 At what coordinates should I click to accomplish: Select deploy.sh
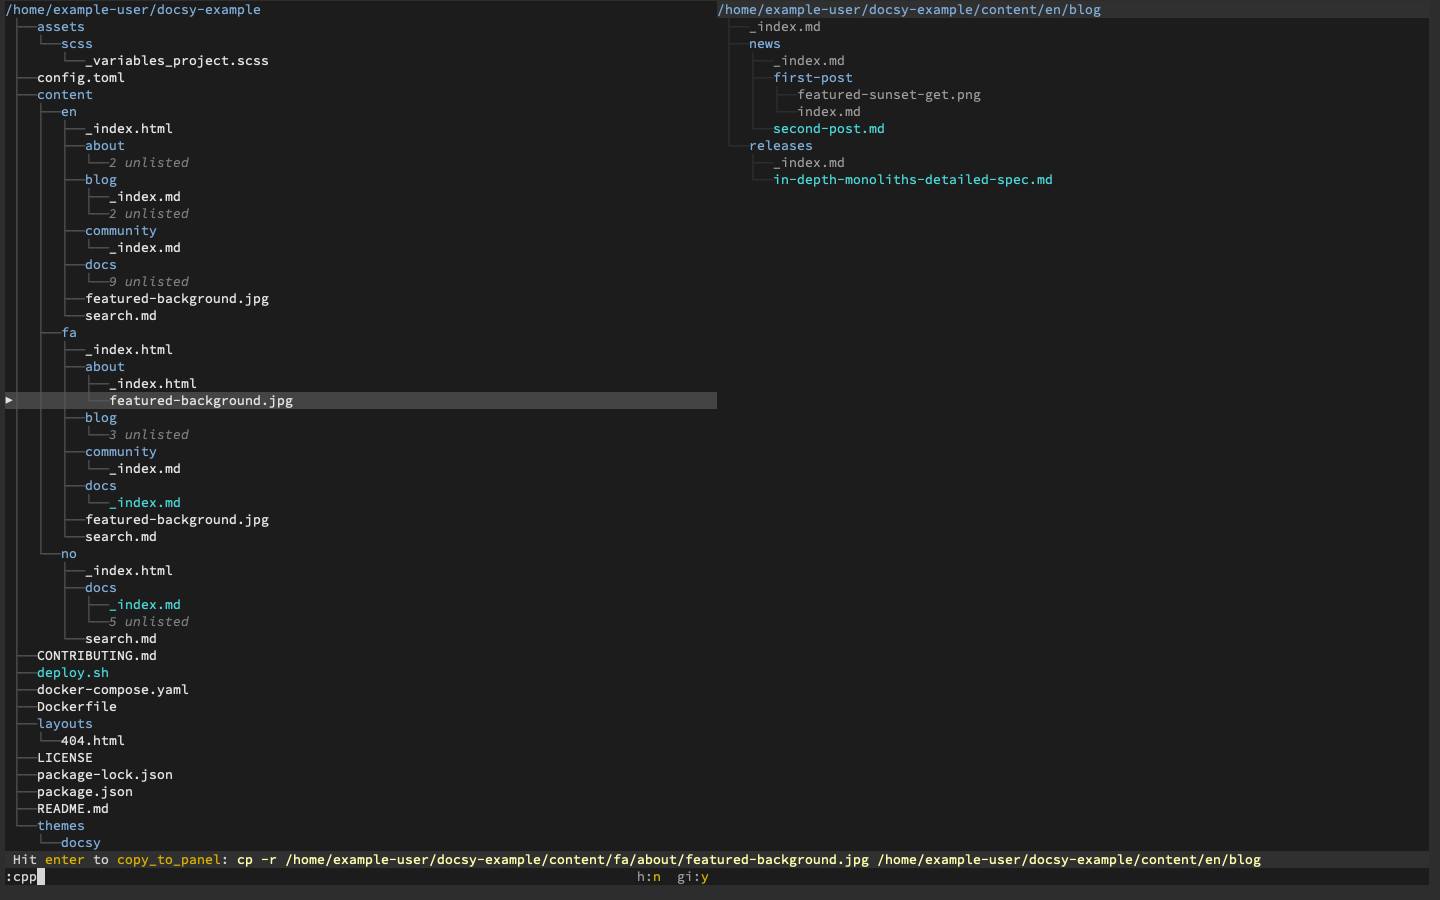[x=72, y=672]
